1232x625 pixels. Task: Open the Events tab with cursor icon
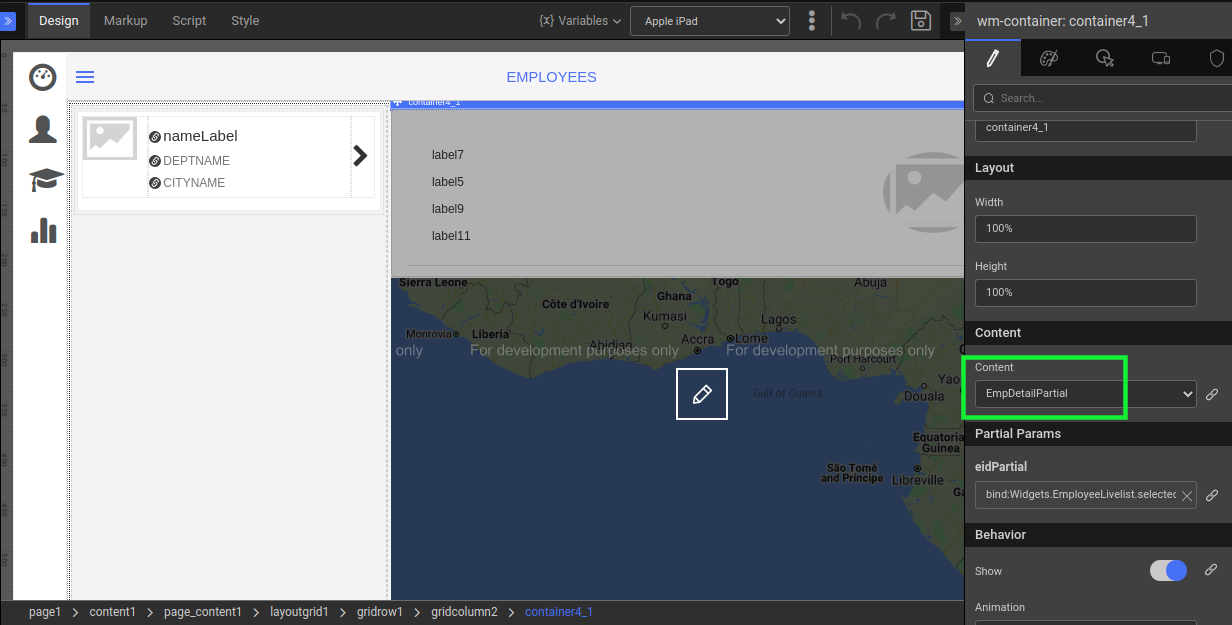[x=1104, y=59]
